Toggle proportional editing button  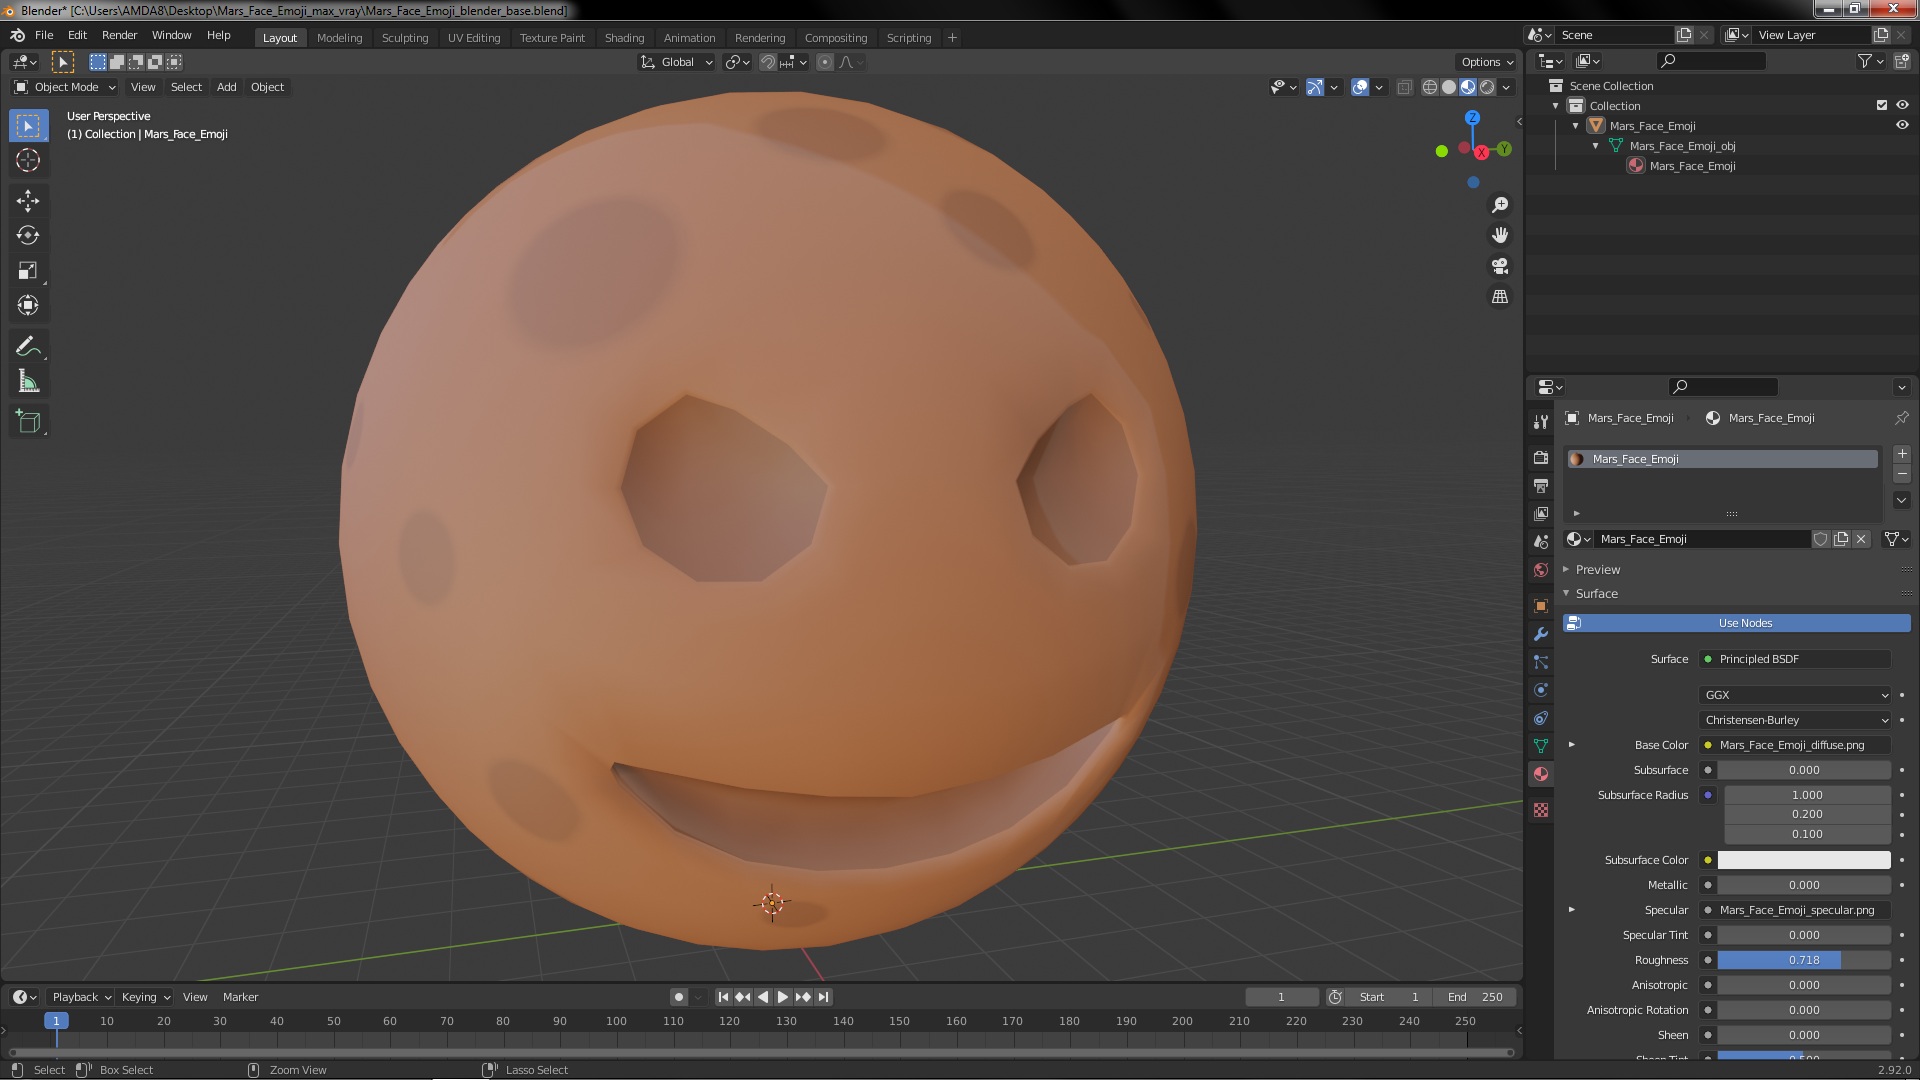pos(824,62)
